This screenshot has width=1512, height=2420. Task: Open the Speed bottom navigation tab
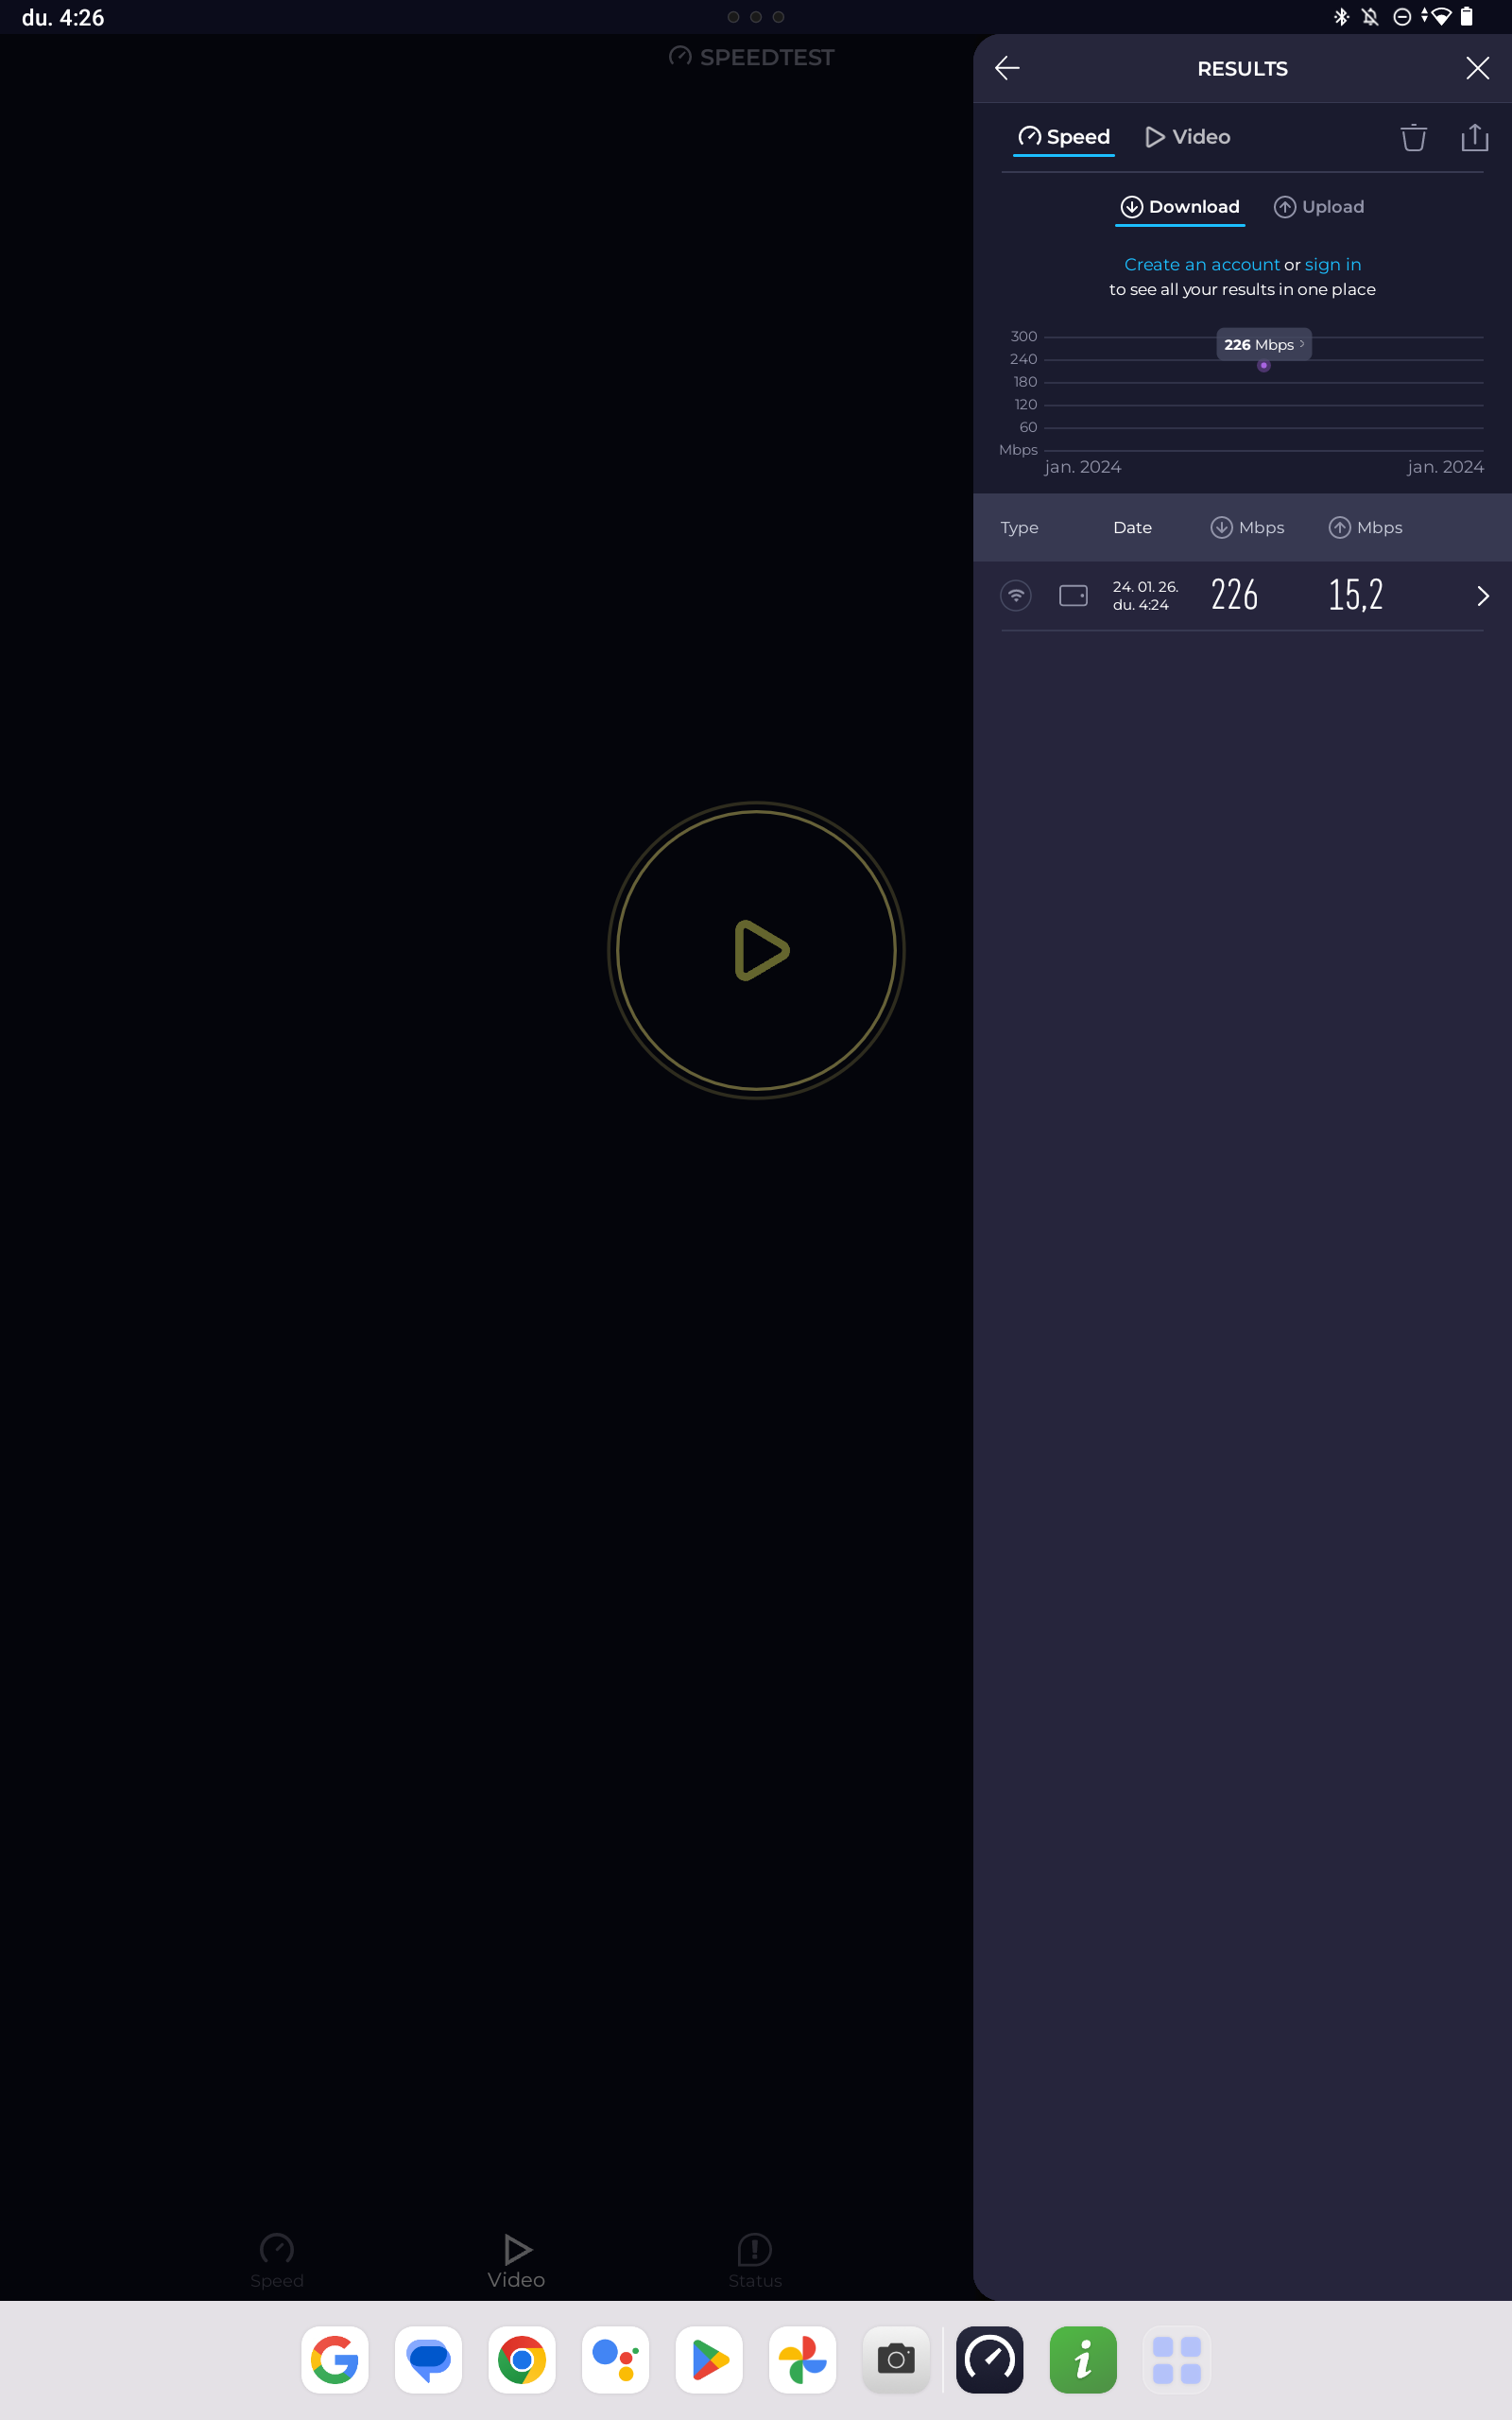(277, 2261)
